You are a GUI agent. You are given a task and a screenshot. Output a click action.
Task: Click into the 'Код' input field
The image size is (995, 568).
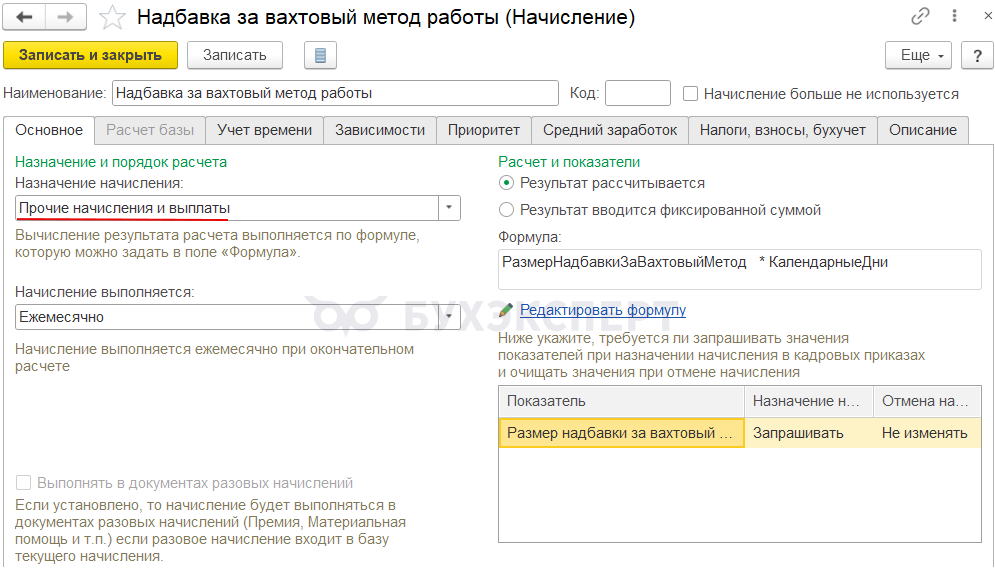coord(638,94)
